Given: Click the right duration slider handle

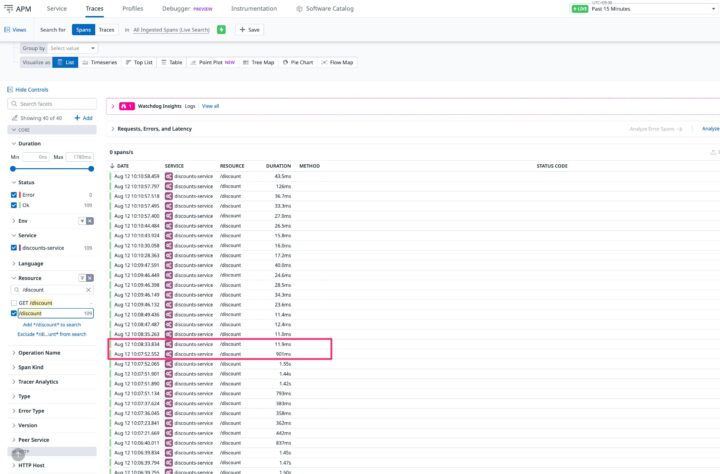Looking at the screenshot, I should 91,169.
